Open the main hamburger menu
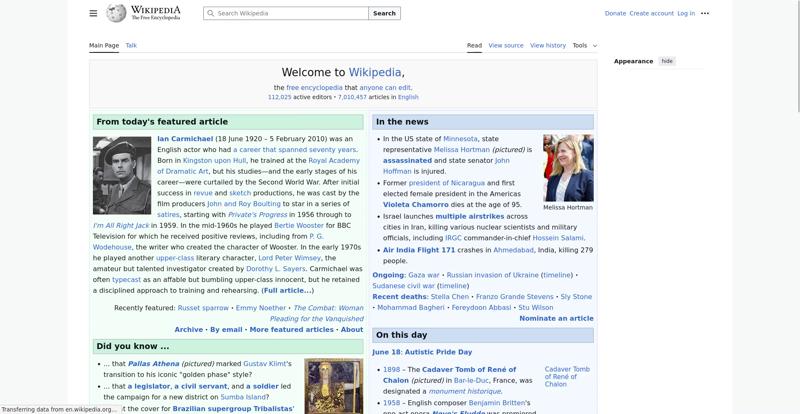Screen dimensions: 800x414 [93, 13]
